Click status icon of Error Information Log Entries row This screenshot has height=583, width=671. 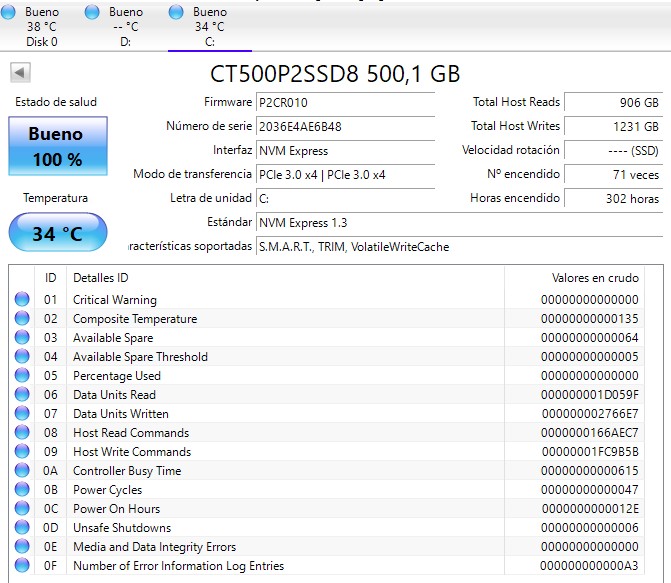(22, 565)
